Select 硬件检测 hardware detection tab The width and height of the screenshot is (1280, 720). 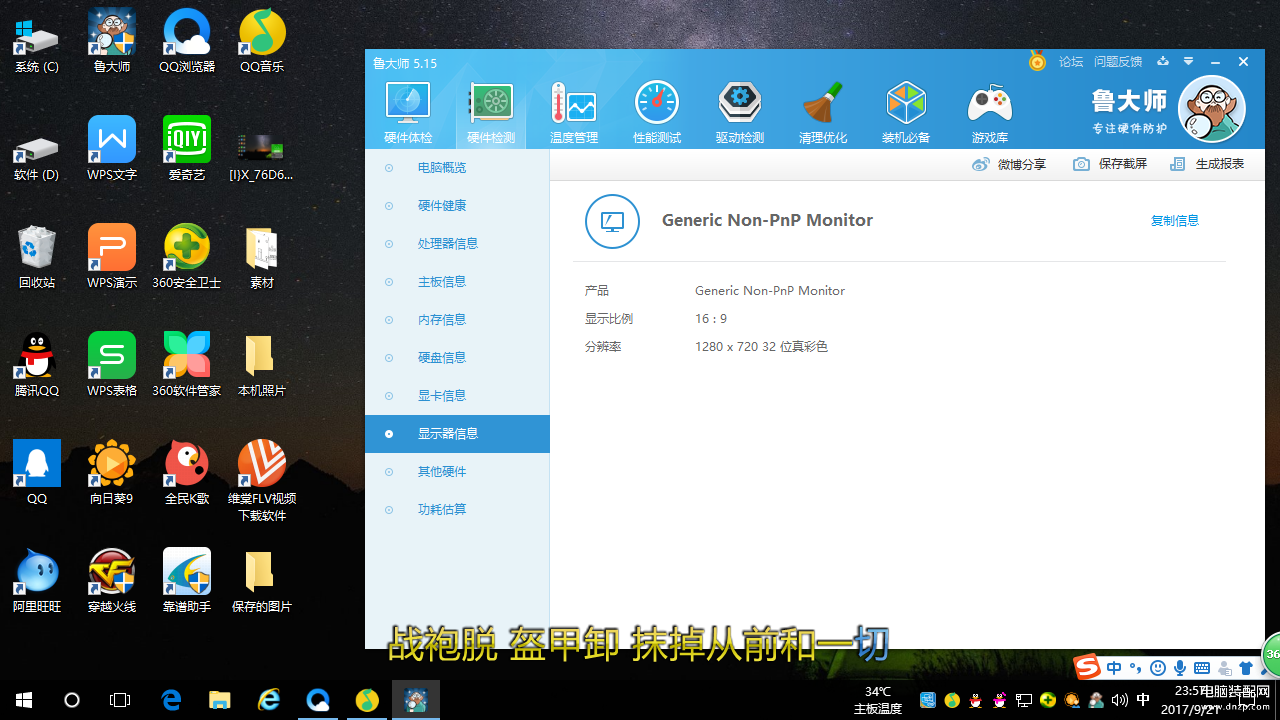491,114
